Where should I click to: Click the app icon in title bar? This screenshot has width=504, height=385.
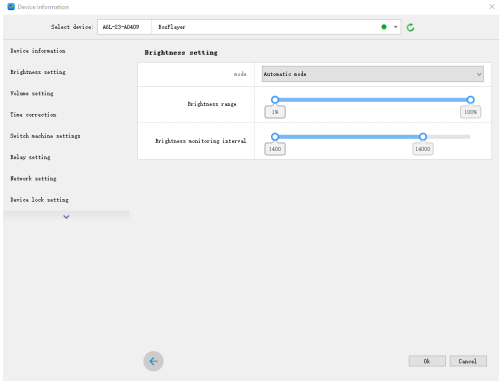11,7
